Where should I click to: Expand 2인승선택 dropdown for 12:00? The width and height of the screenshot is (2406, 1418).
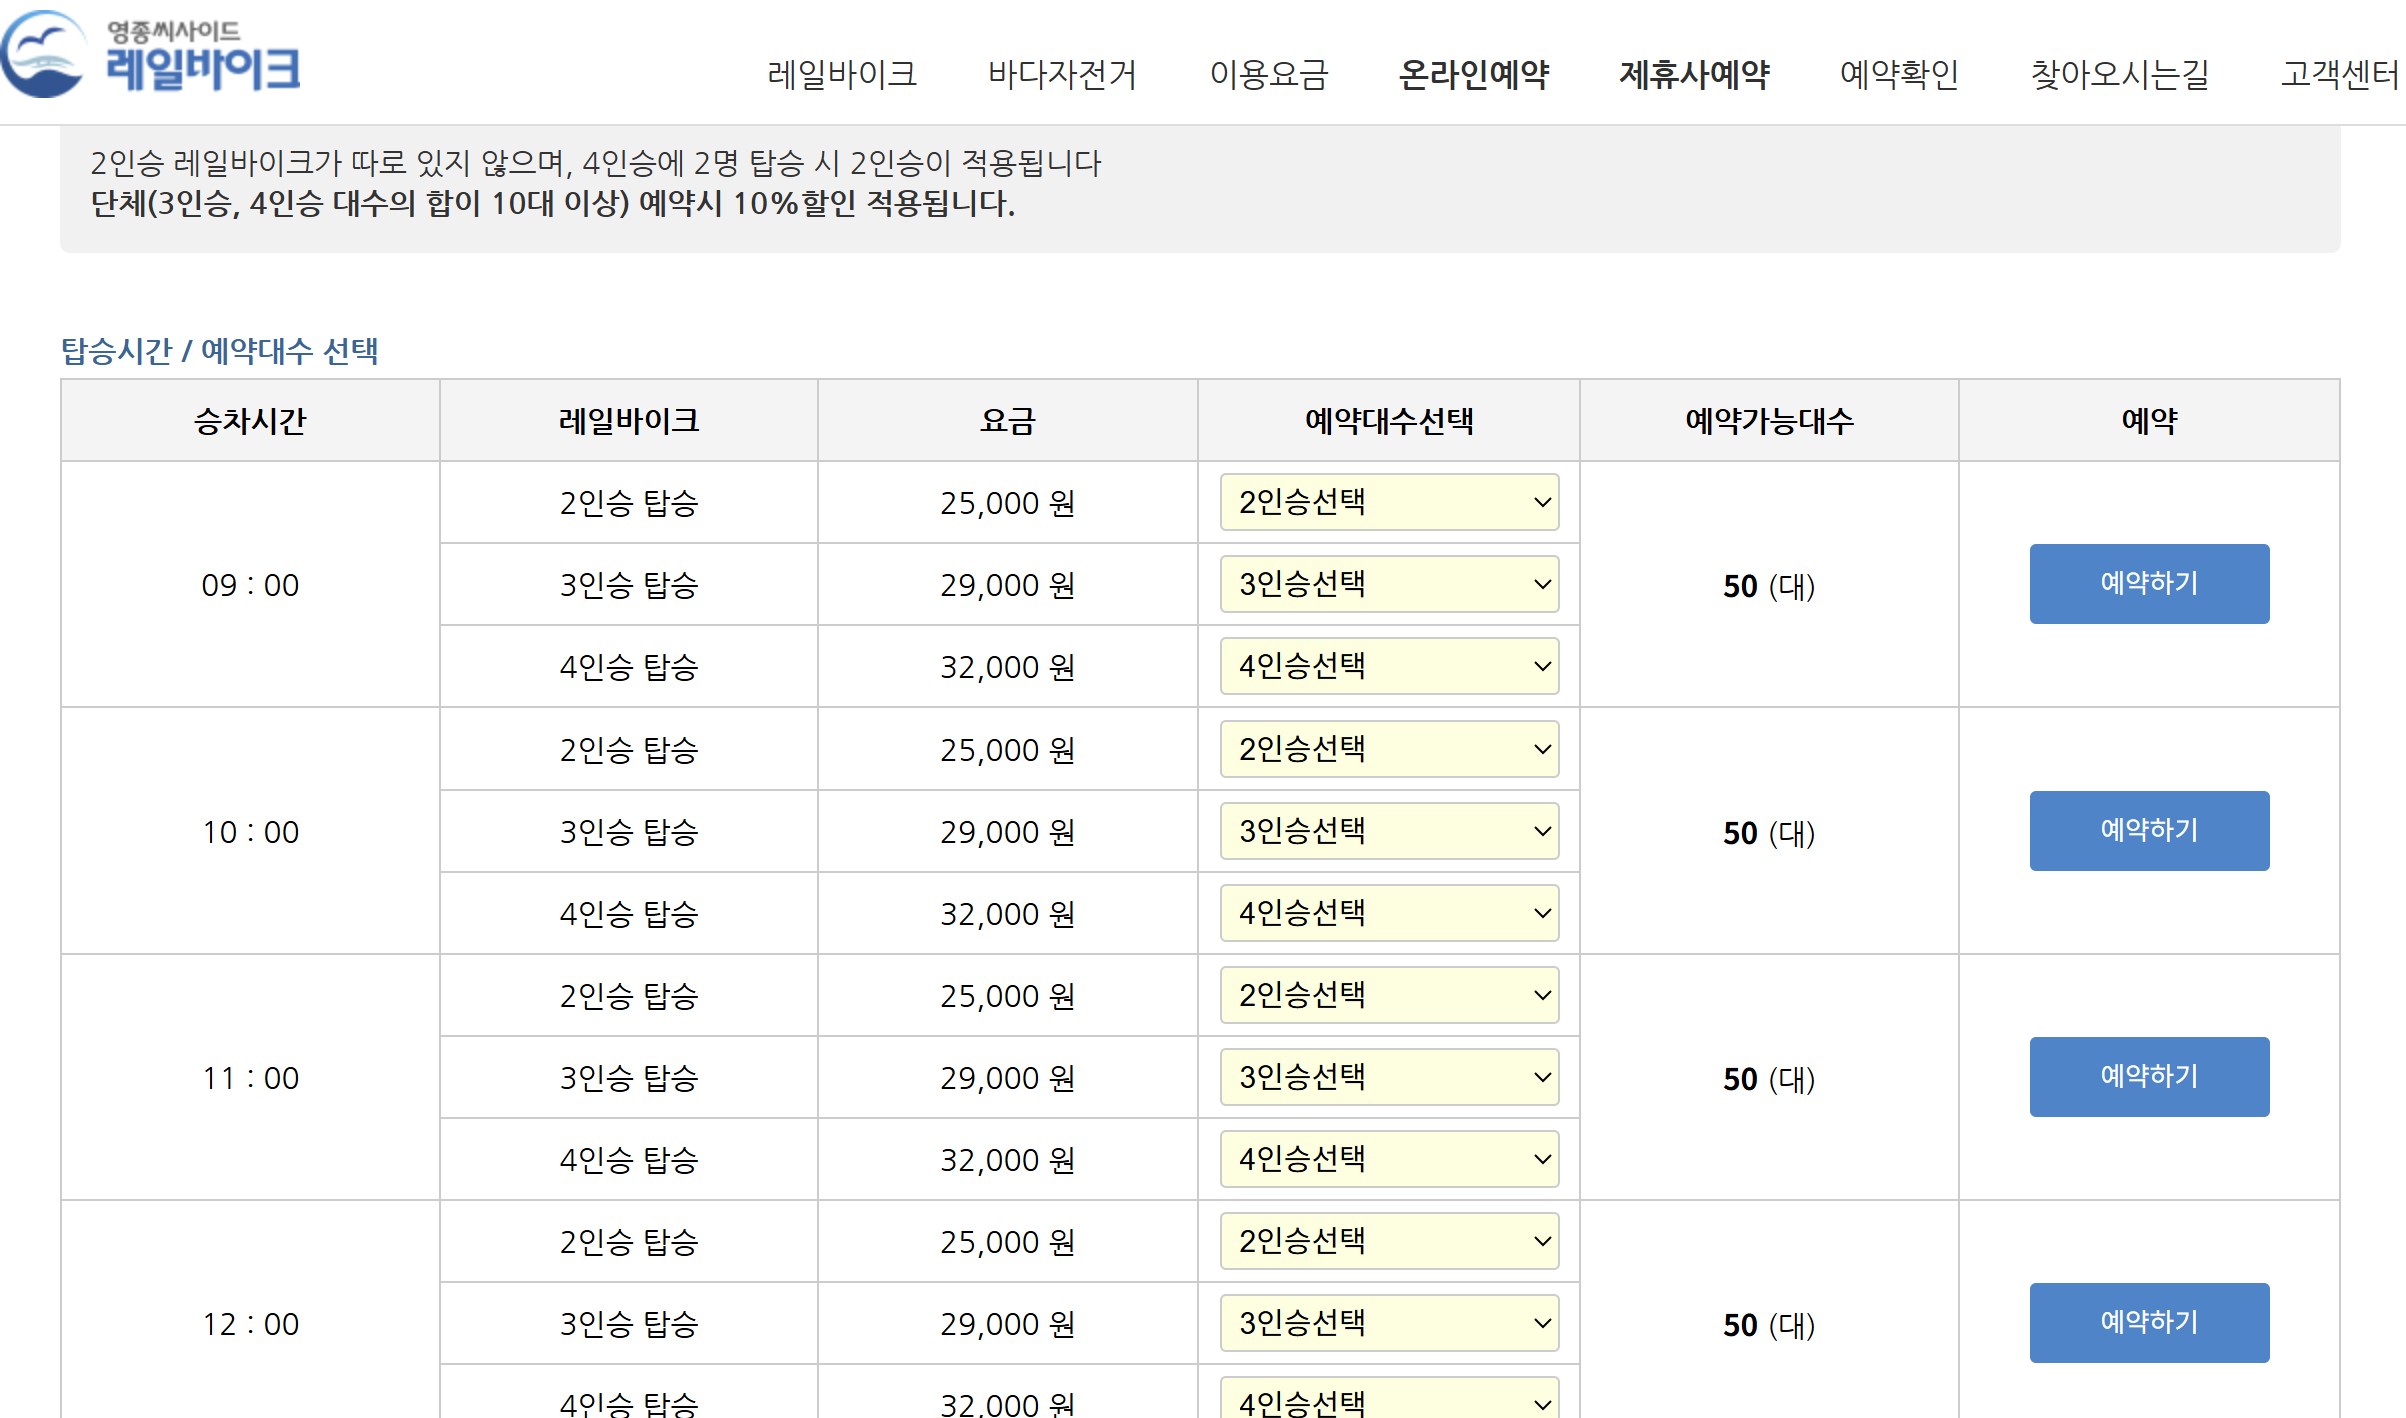1388,1241
